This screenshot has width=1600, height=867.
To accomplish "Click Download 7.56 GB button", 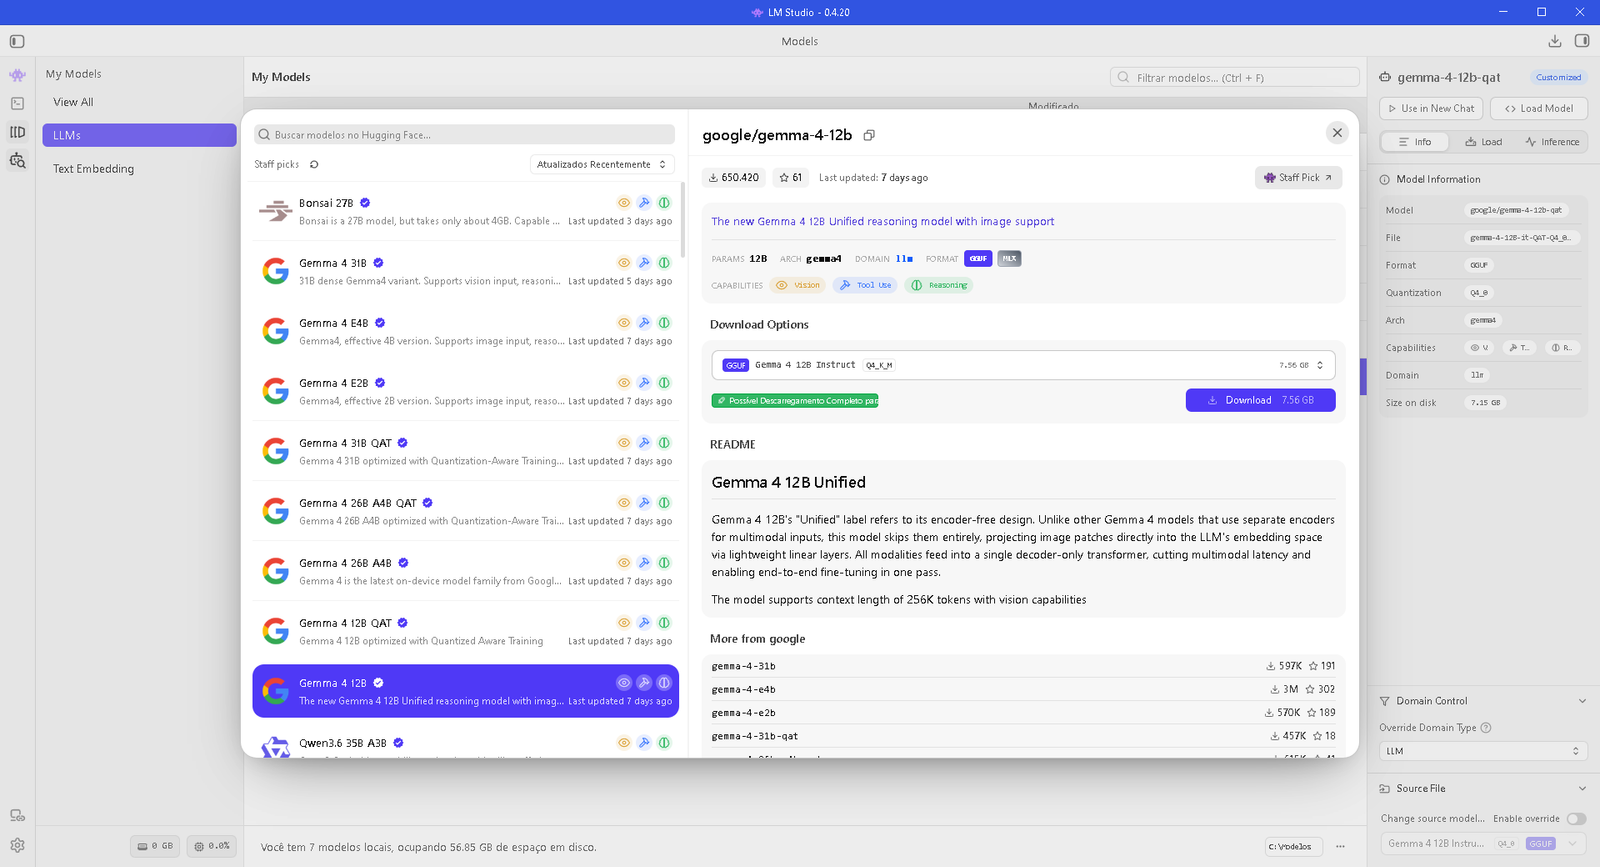I will pos(1260,400).
